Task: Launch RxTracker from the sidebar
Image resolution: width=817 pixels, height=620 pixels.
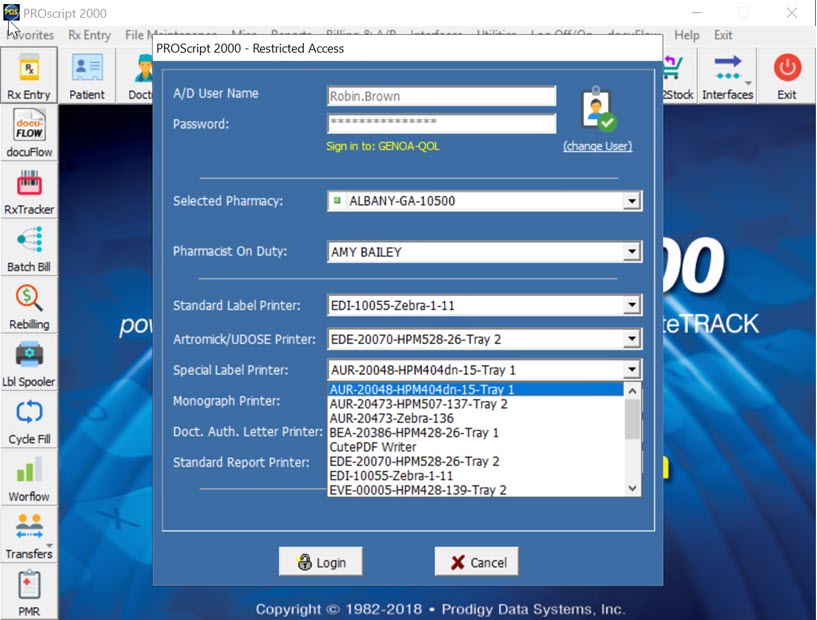Action: click(29, 190)
